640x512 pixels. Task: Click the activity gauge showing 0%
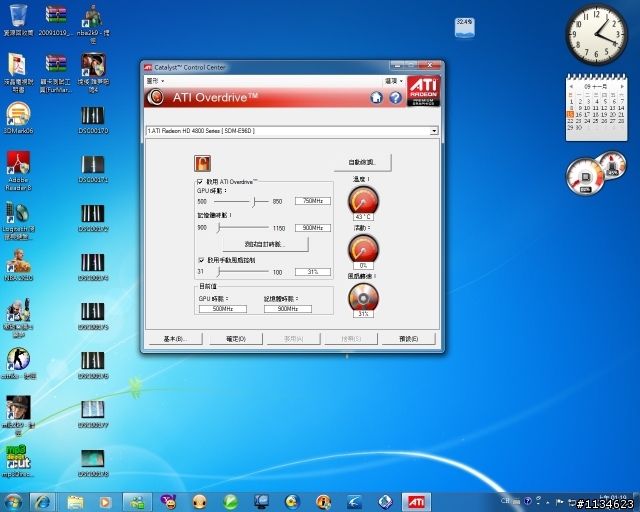363,252
